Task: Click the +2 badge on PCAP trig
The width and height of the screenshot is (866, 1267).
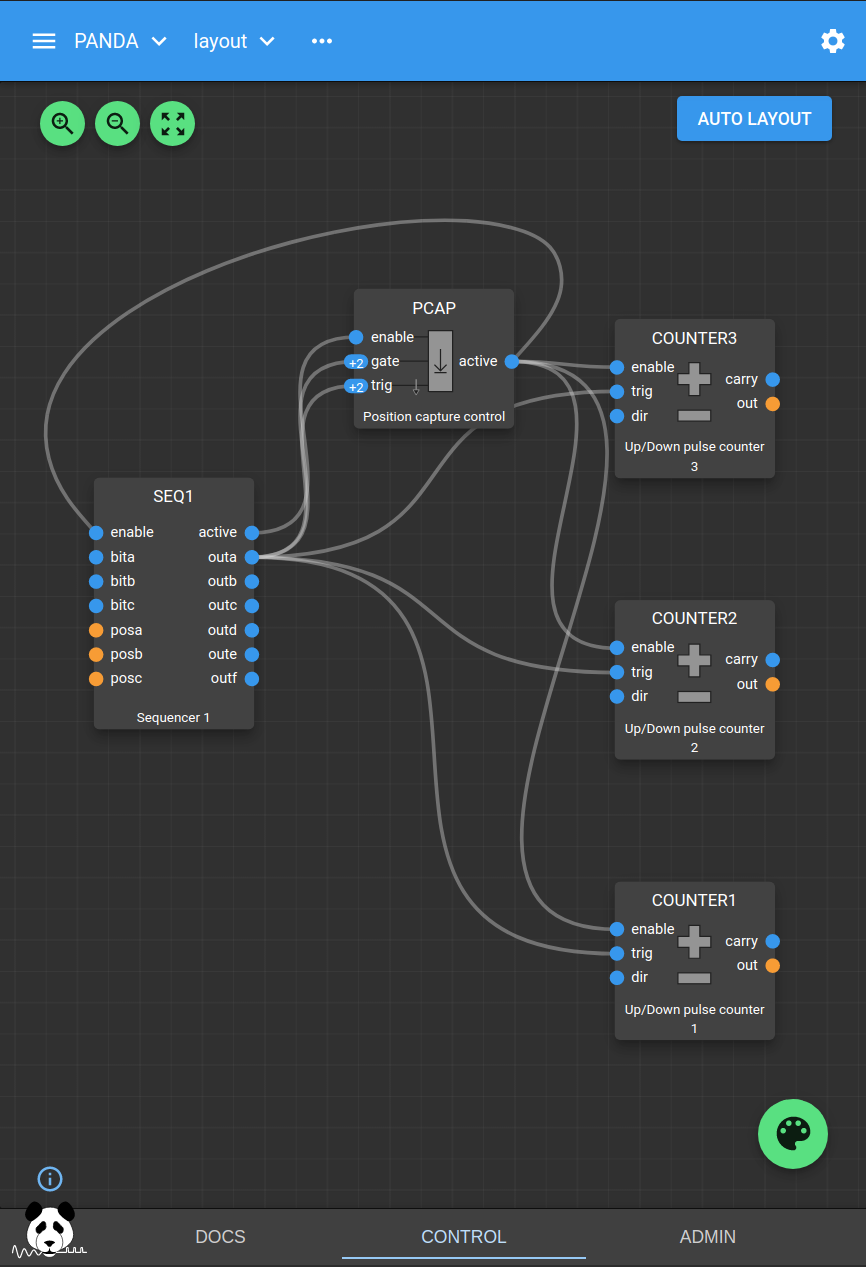Action: [x=356, y=386]
